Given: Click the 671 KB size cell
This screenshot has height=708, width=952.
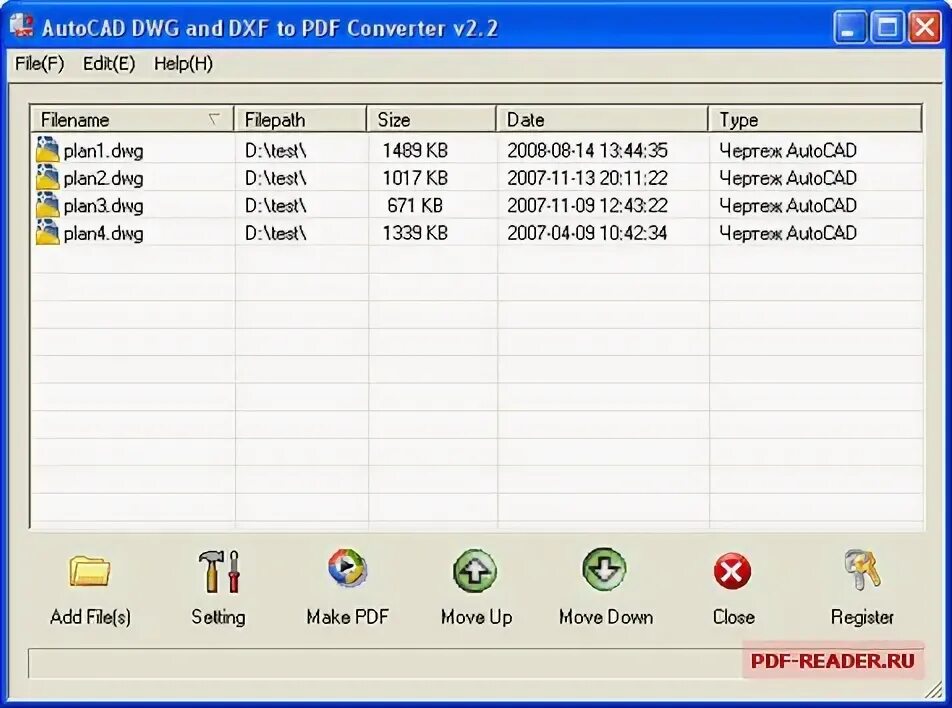Looking at the screenshot, I should point(415,205).
